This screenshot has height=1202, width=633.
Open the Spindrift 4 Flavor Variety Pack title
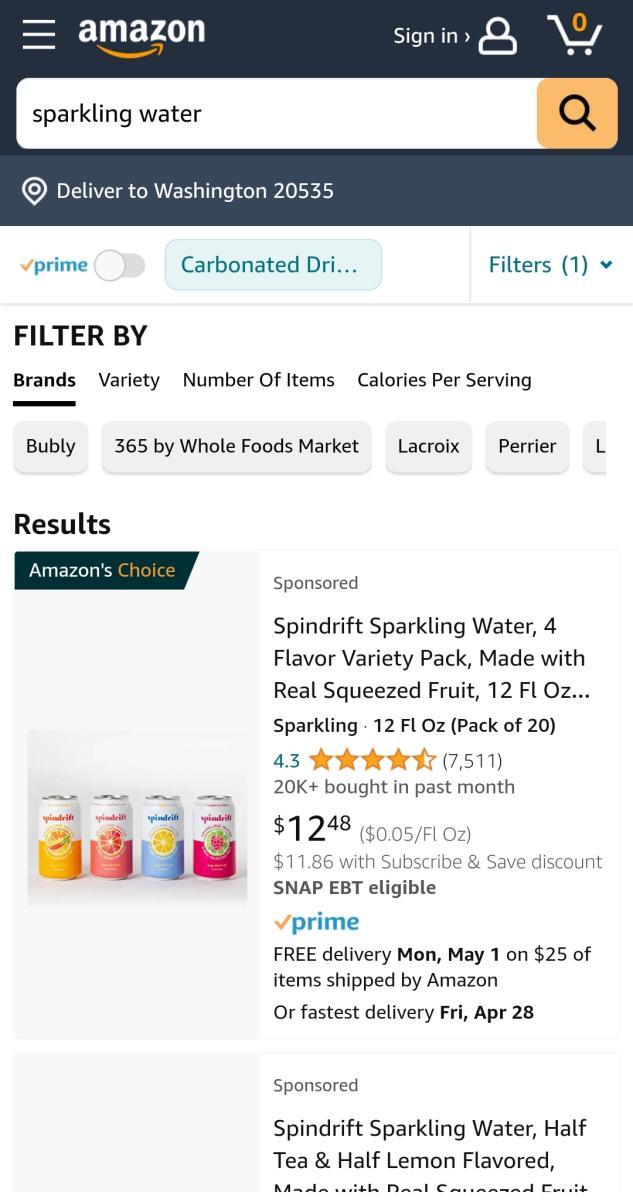[430, 658]
